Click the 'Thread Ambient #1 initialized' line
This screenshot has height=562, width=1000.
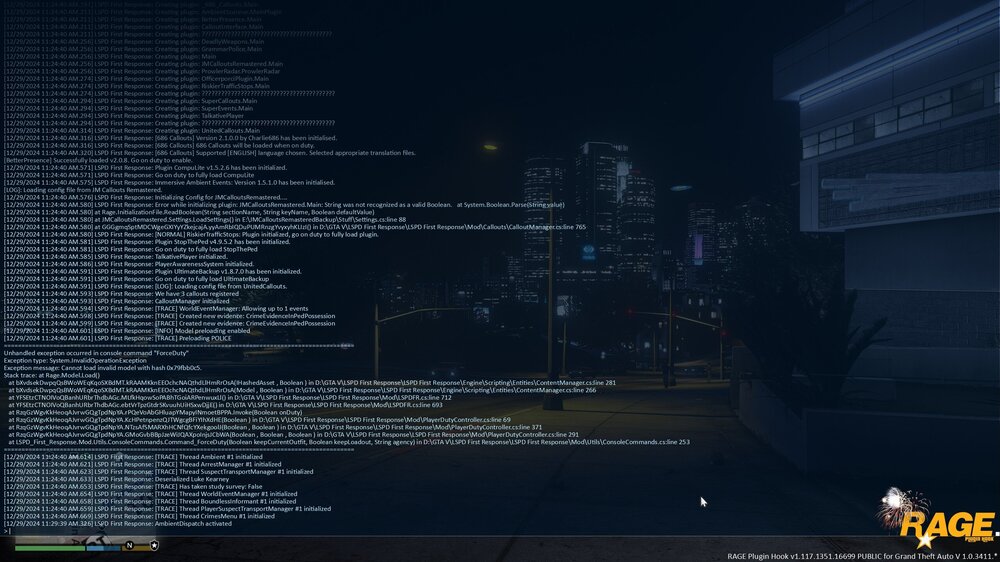coord(133,457)
